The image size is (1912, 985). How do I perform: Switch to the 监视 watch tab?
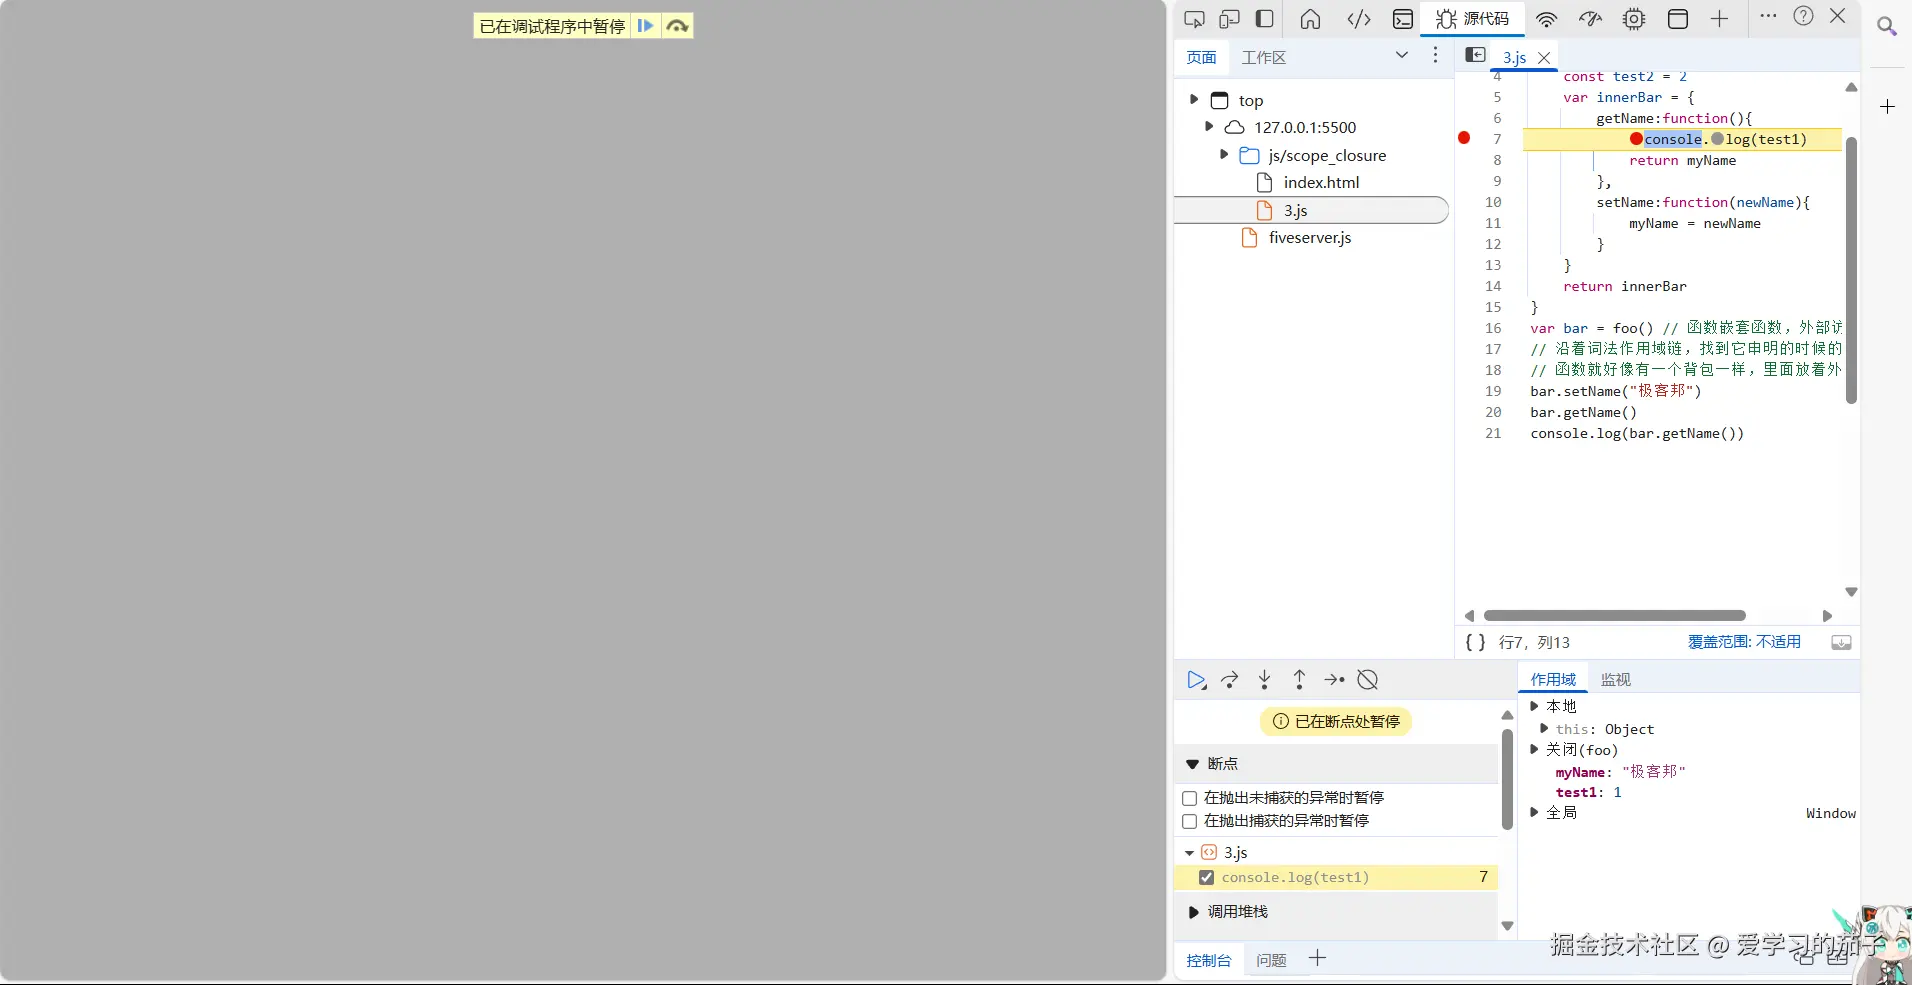(1615, 679)
